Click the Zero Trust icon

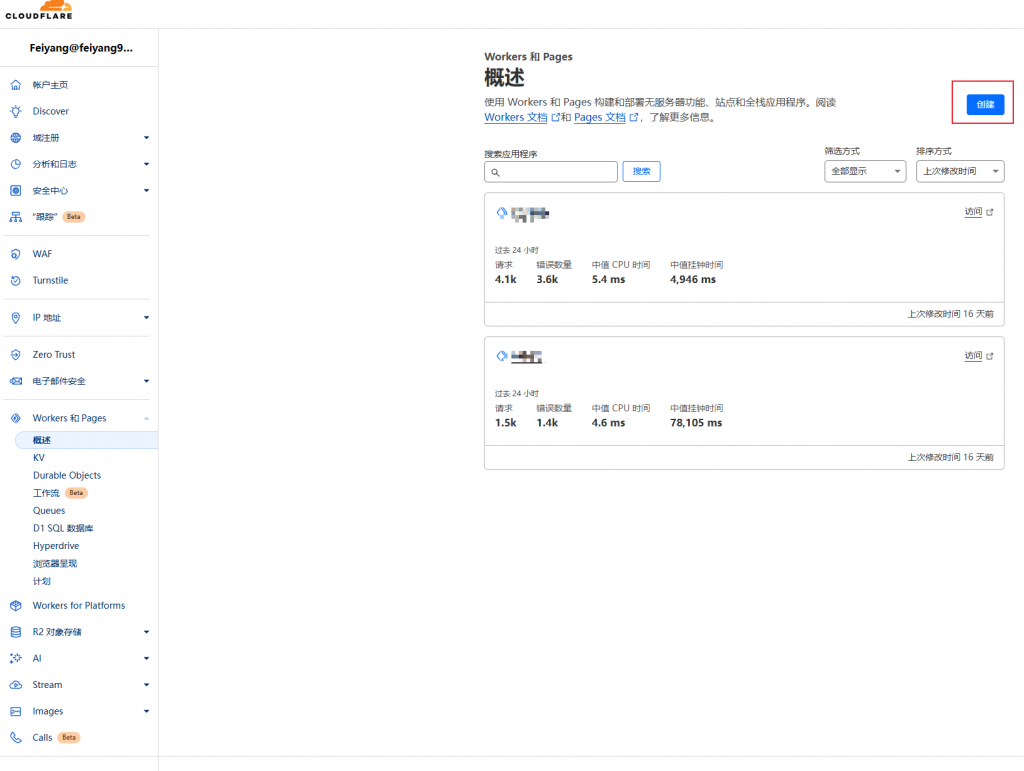click(16, 354)
